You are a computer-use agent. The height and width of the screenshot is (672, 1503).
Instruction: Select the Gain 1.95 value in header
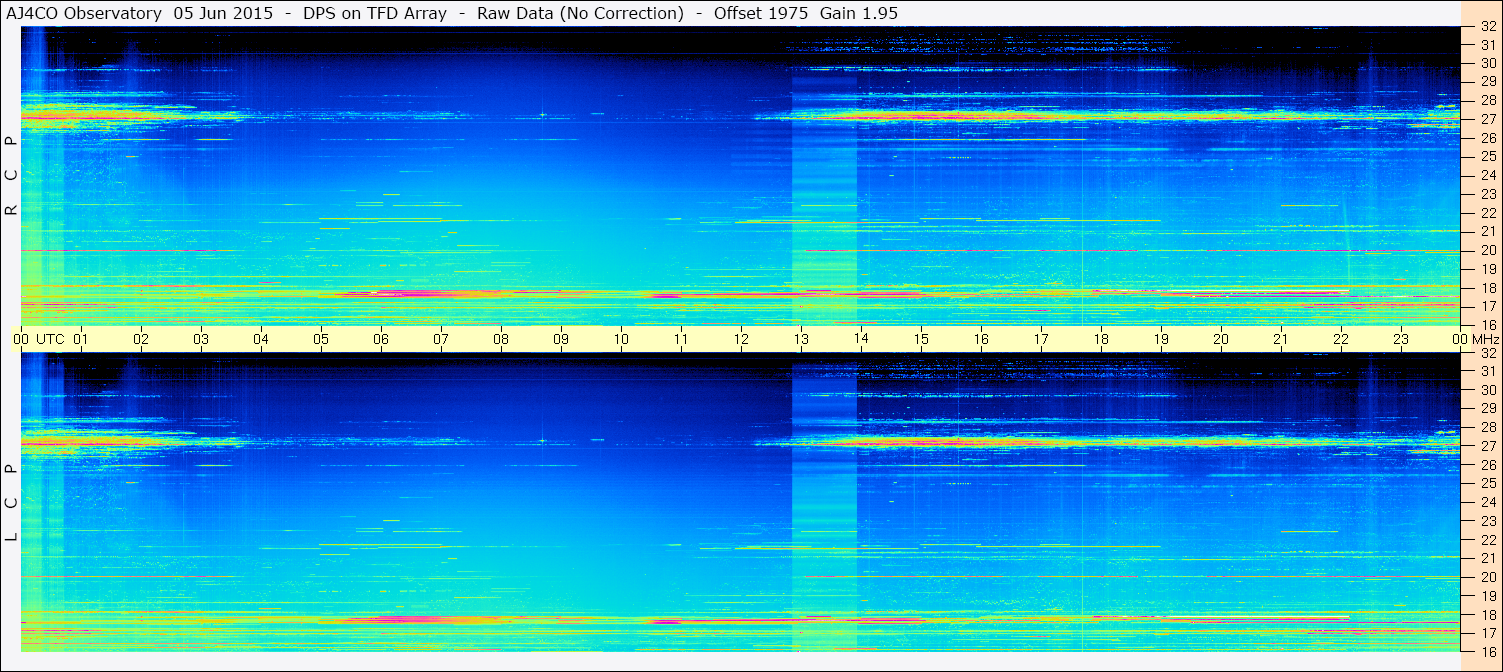point(858,13)
